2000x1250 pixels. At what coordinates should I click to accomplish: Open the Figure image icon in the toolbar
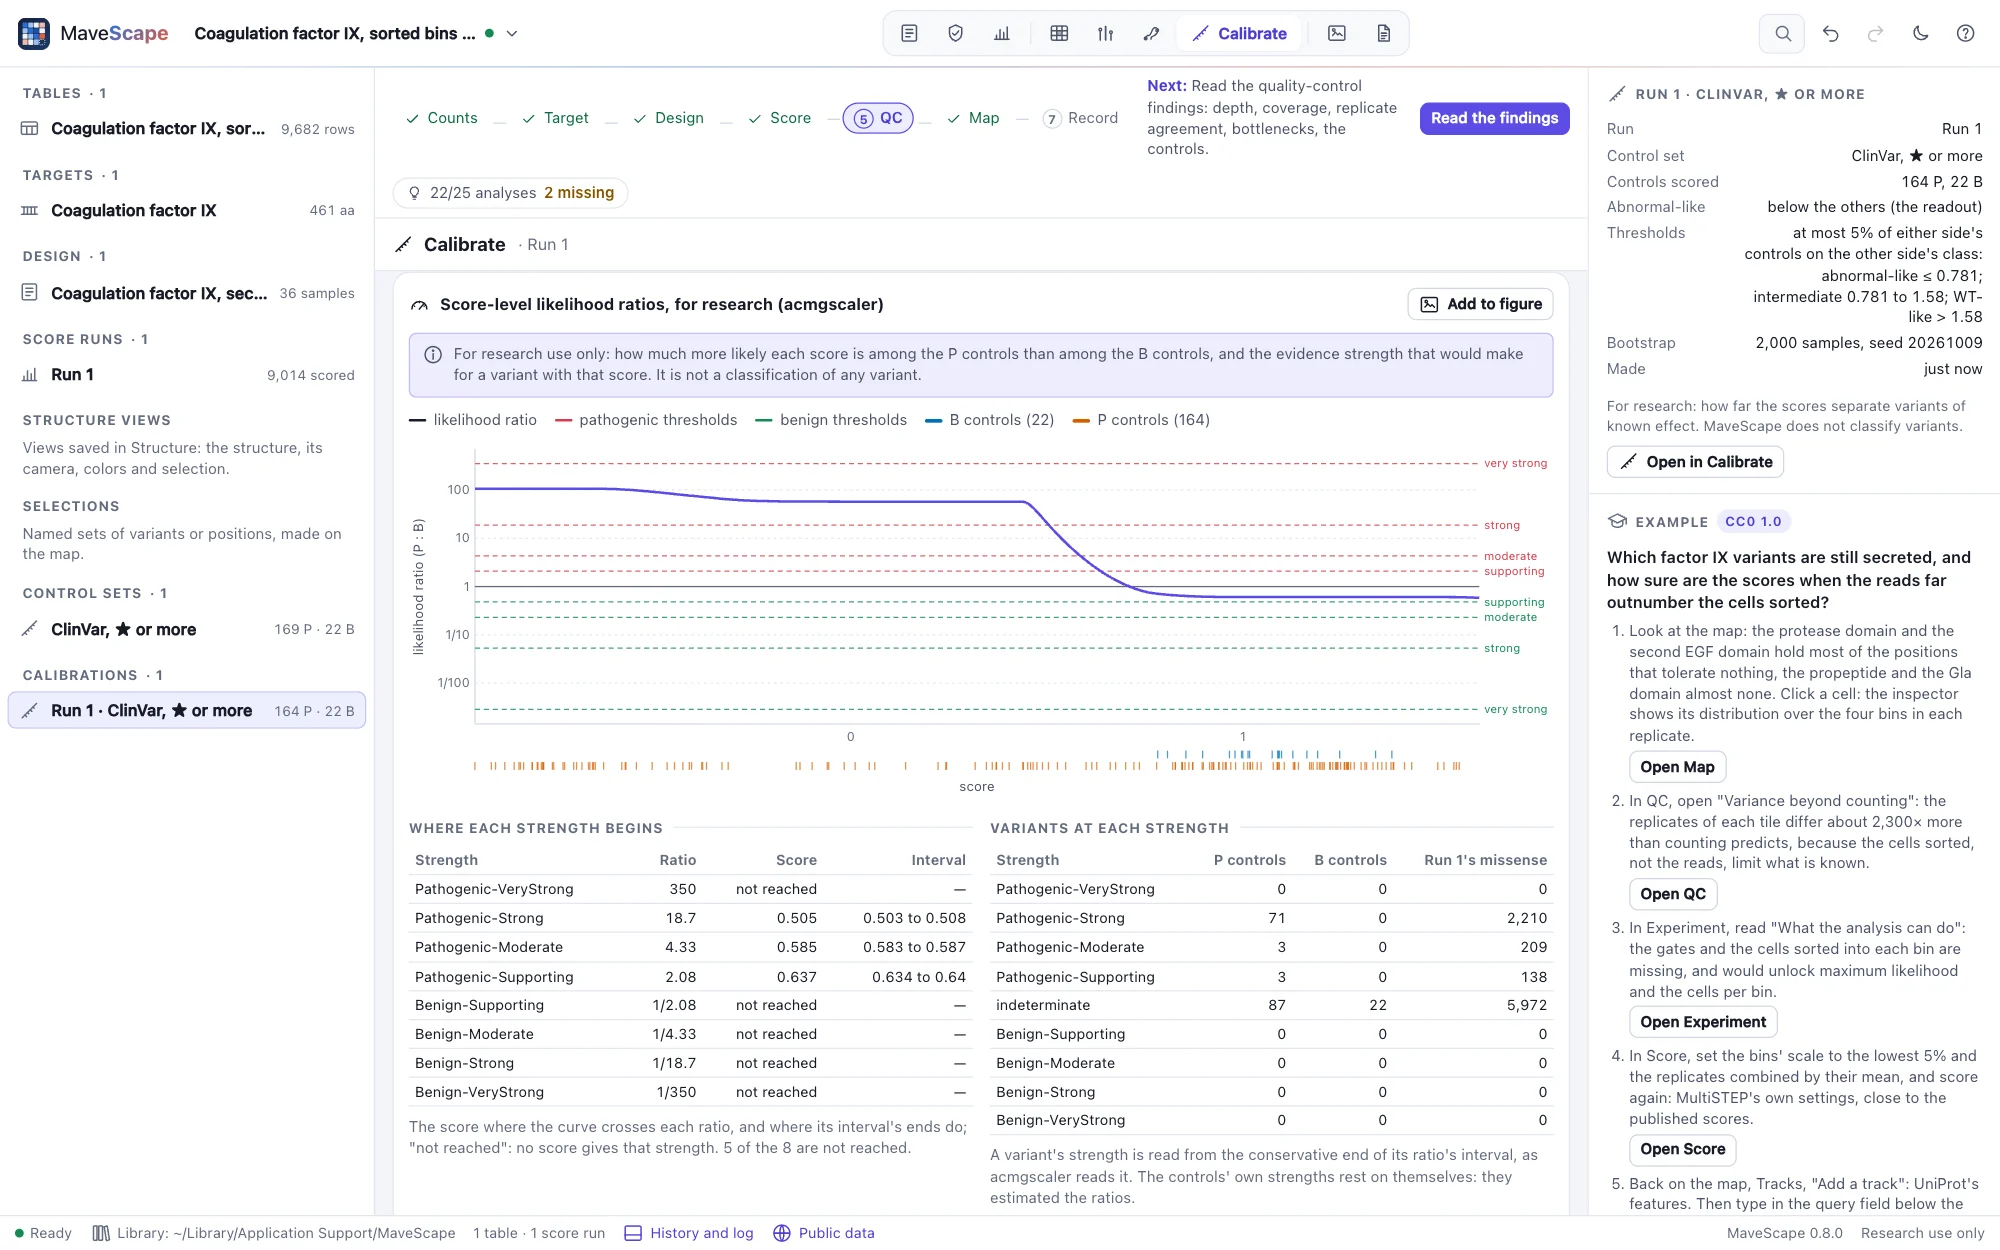pos(1337,33)
